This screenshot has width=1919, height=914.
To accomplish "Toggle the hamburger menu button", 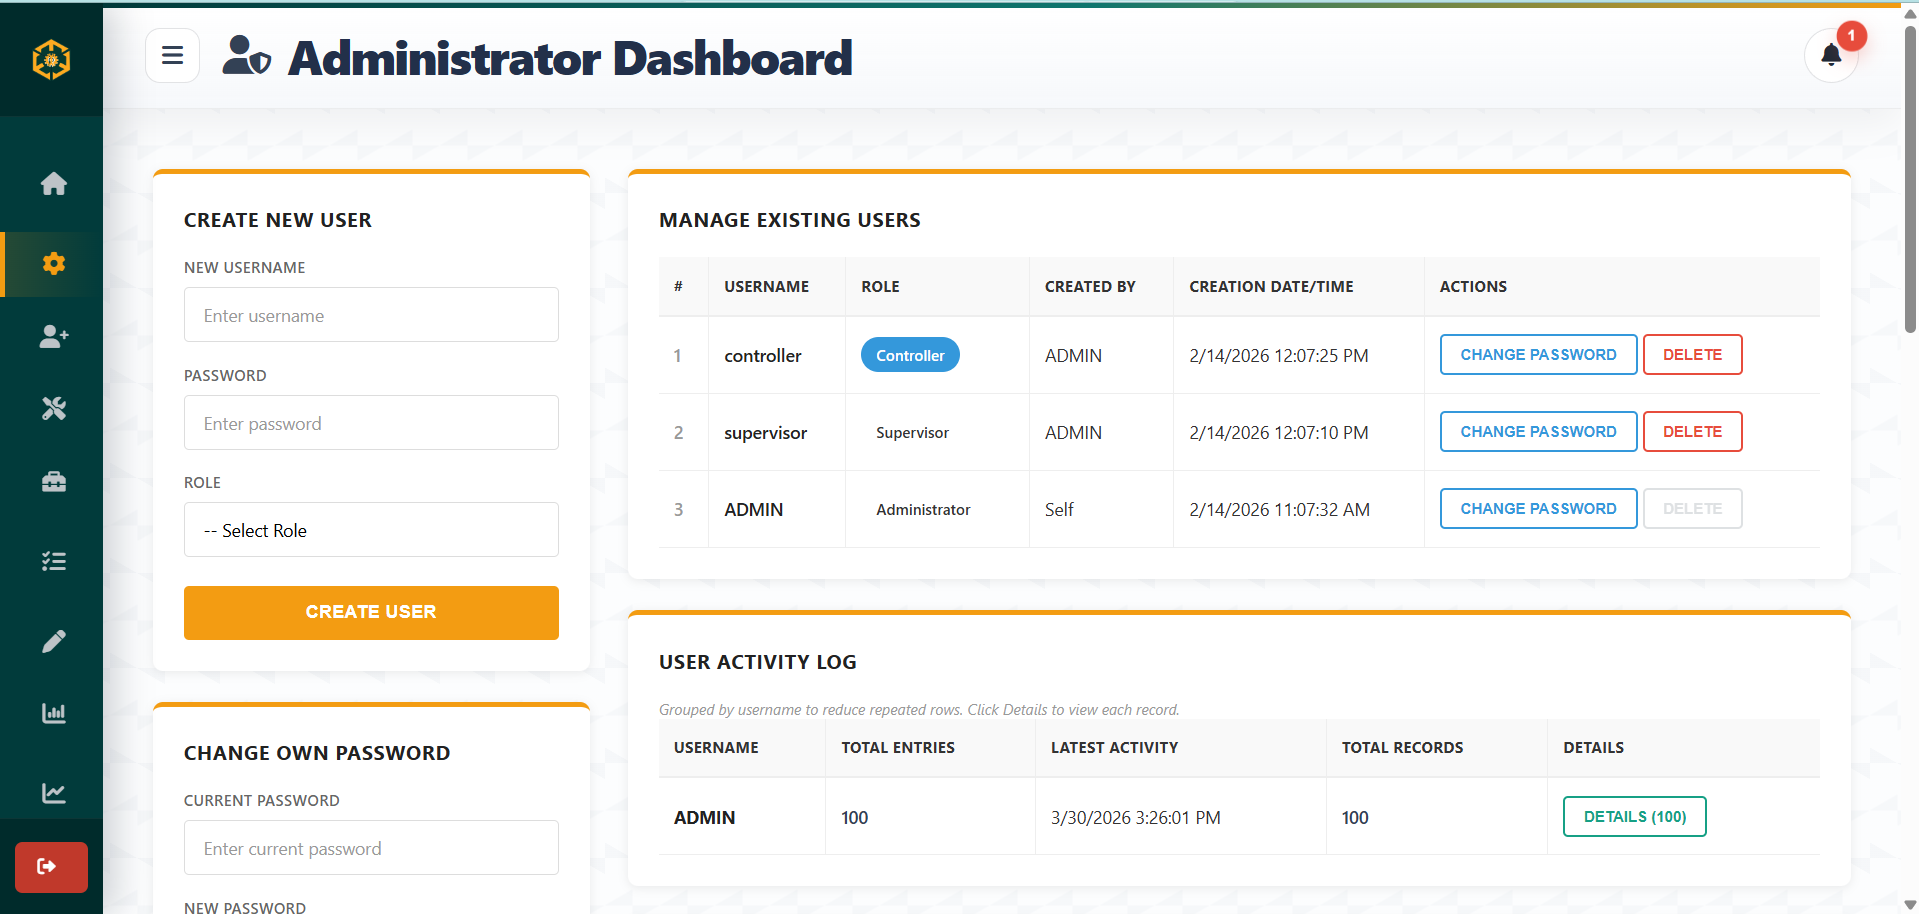I will [x=172, y=55].
